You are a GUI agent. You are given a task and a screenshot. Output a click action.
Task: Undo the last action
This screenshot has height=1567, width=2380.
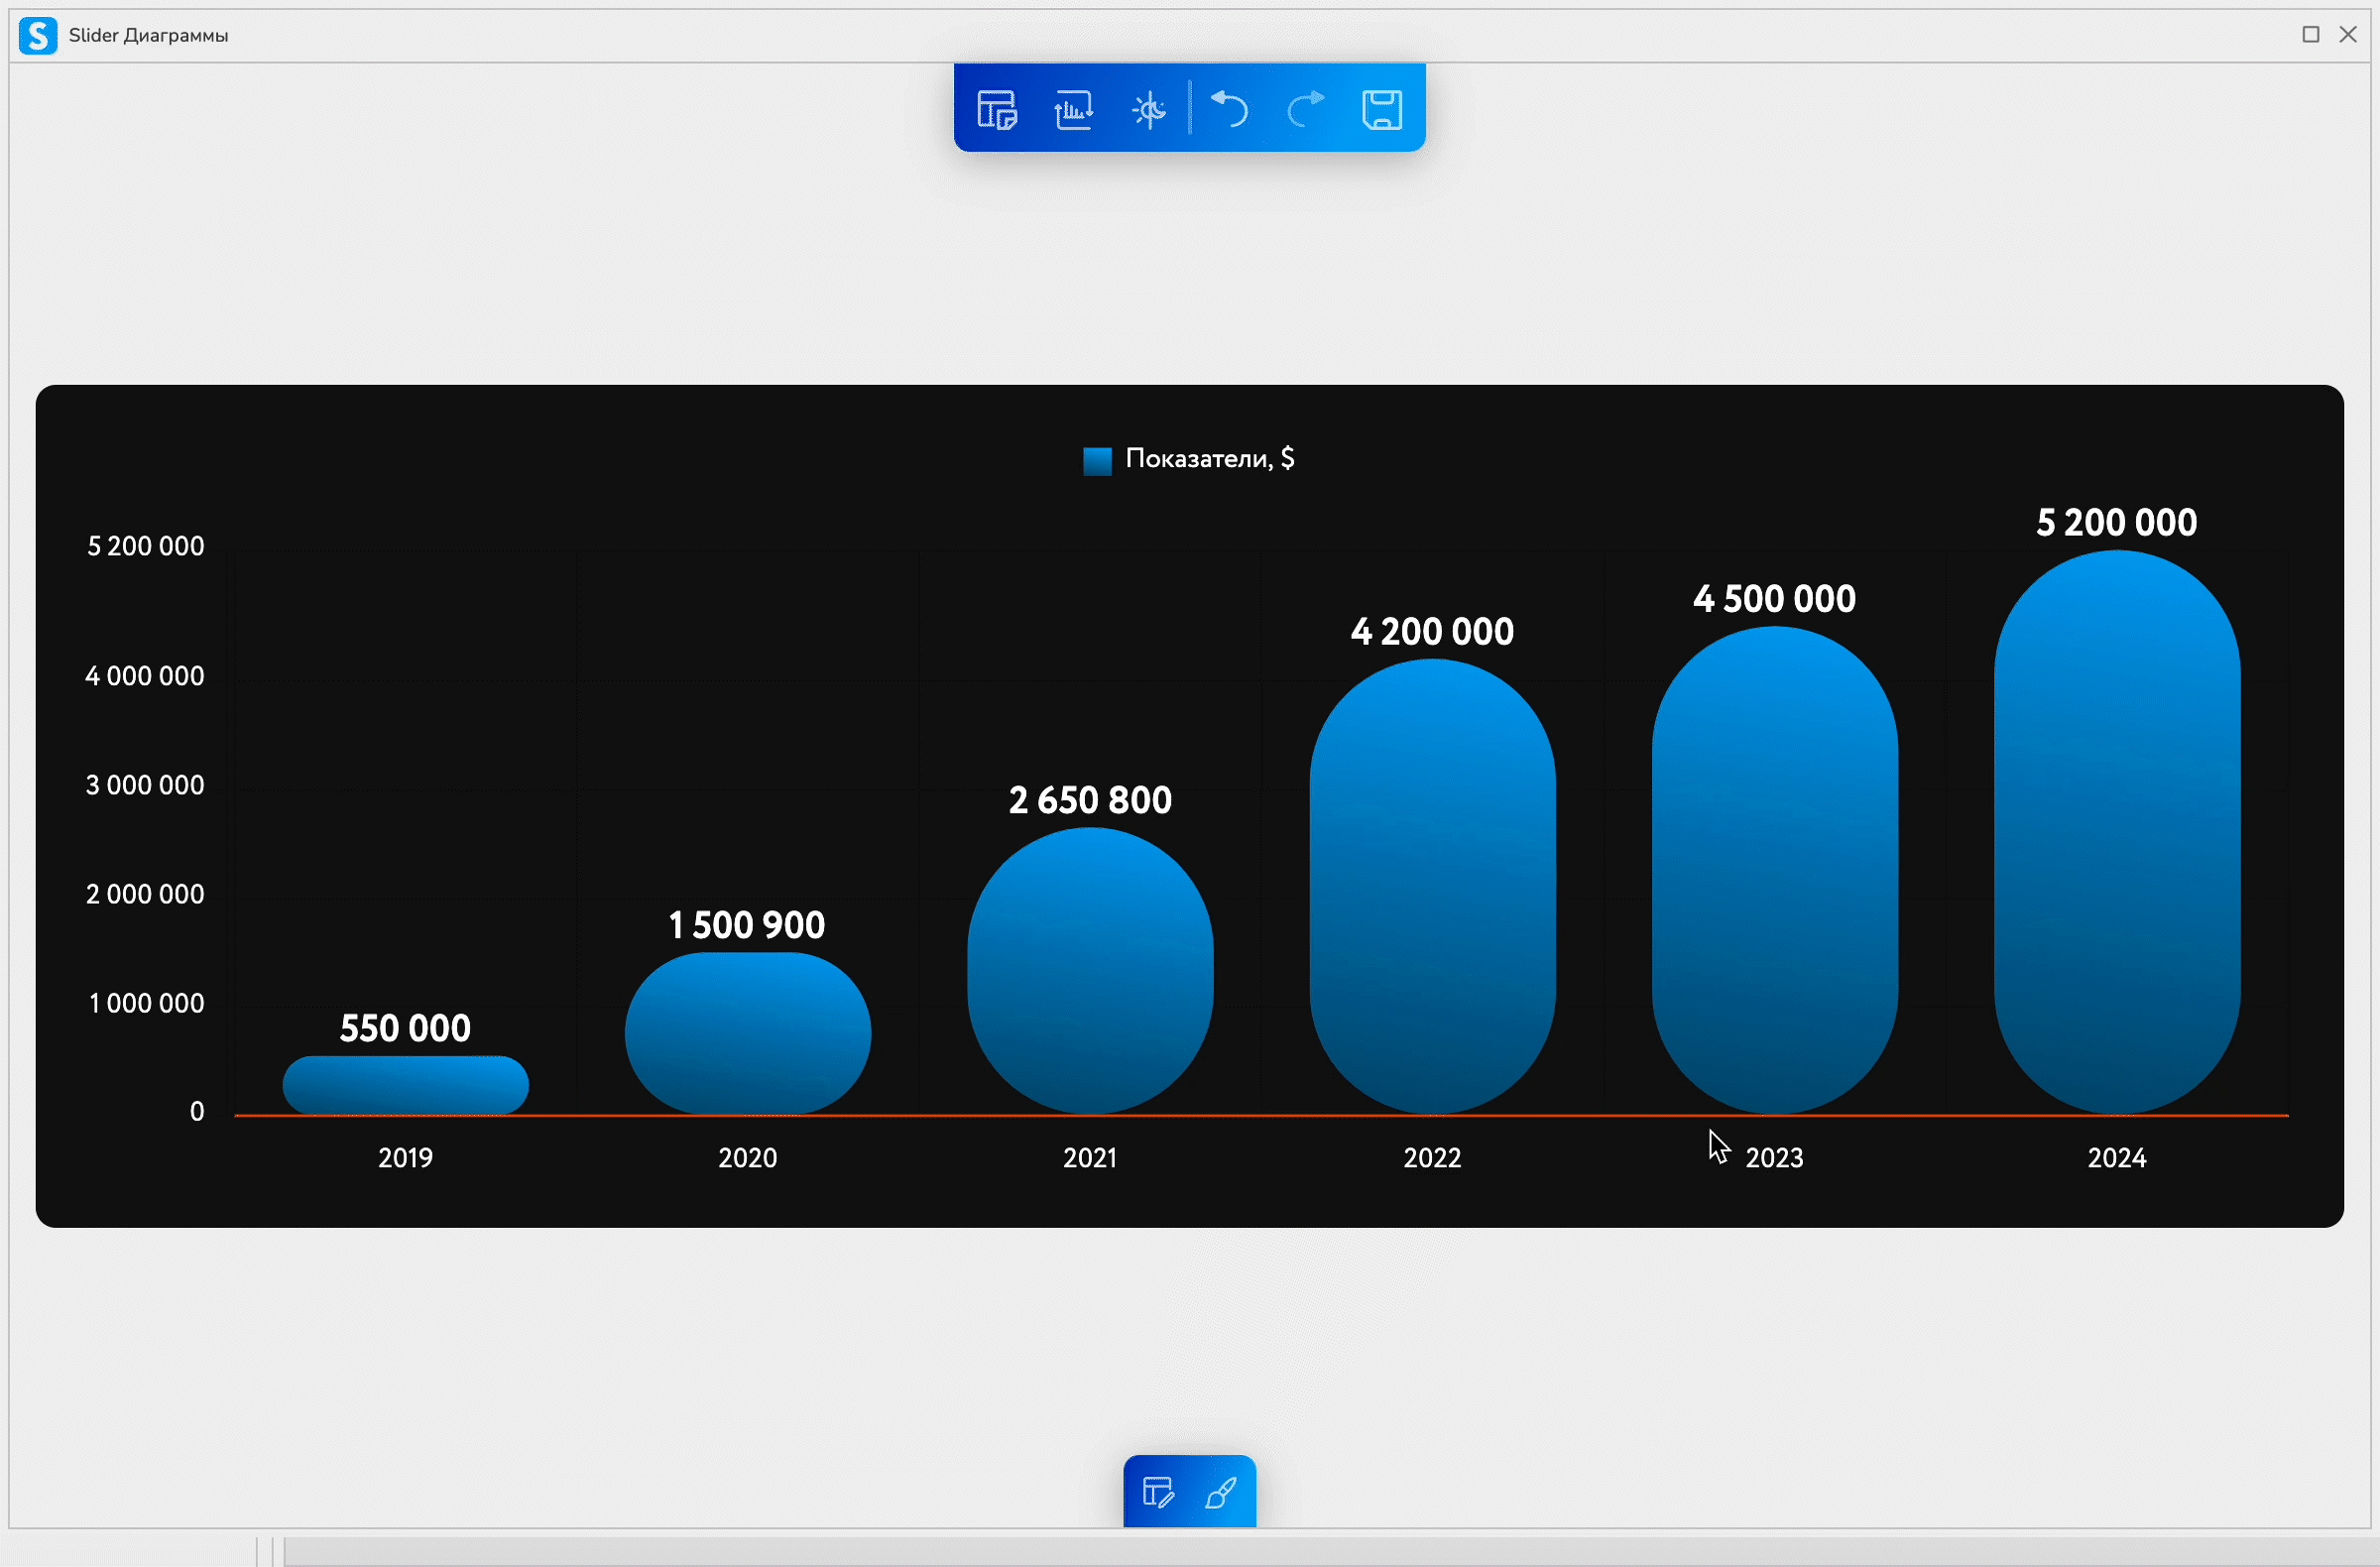coord(1229,109)
